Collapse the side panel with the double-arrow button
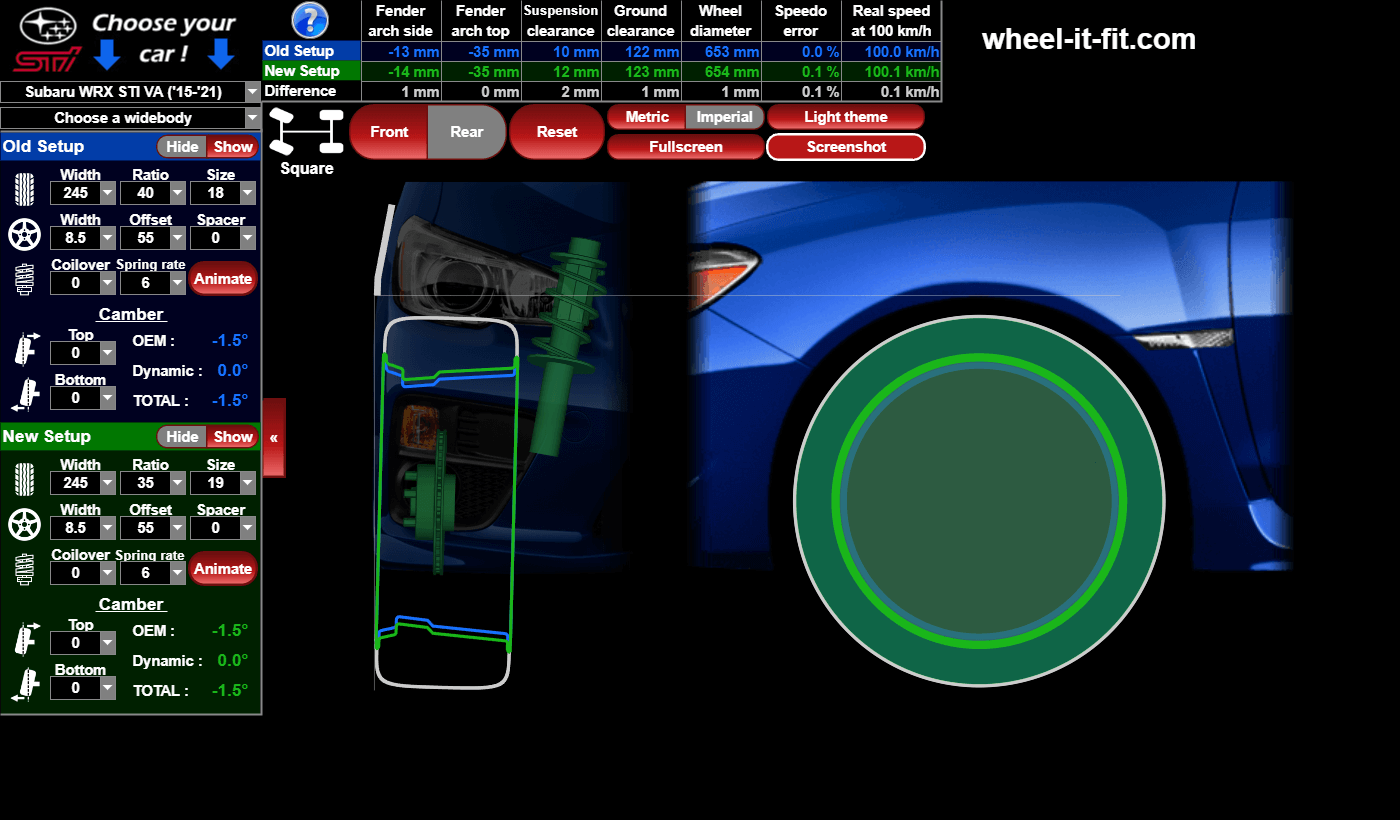Viewport: 1400px width, 820px height. 273,438
